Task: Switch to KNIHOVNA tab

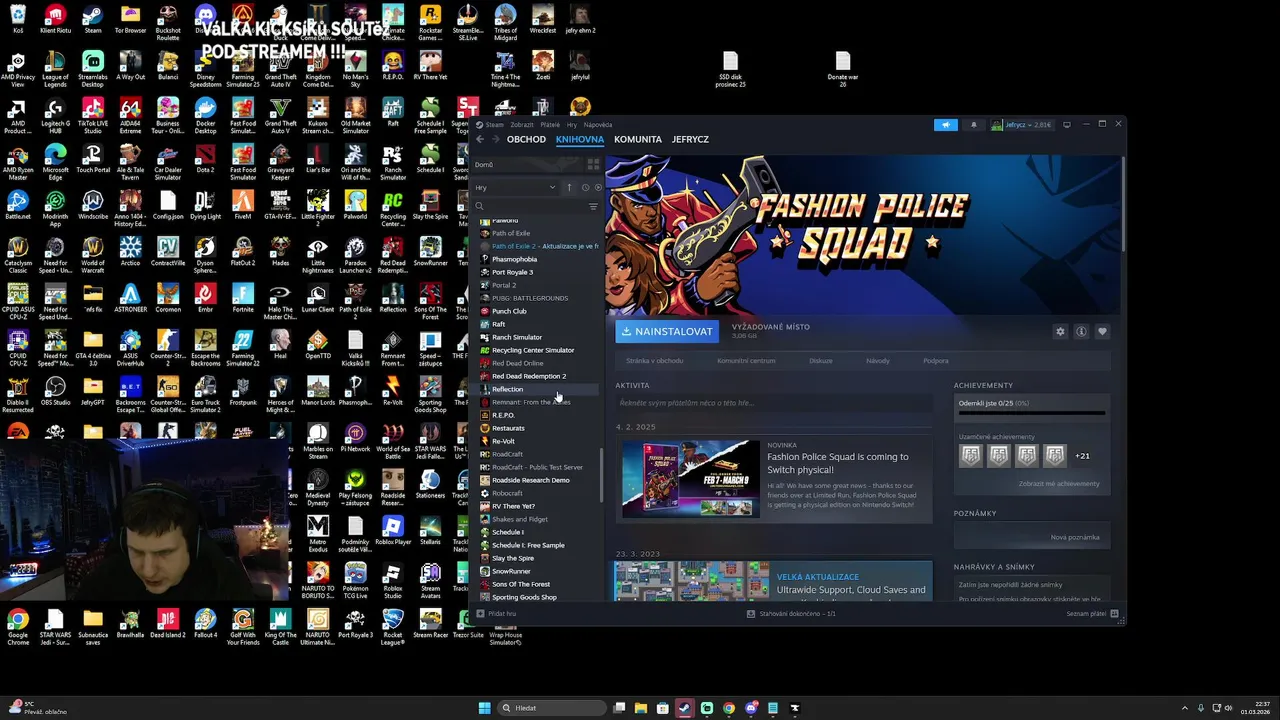Action: pyautogui.click(x=580, y=139)
